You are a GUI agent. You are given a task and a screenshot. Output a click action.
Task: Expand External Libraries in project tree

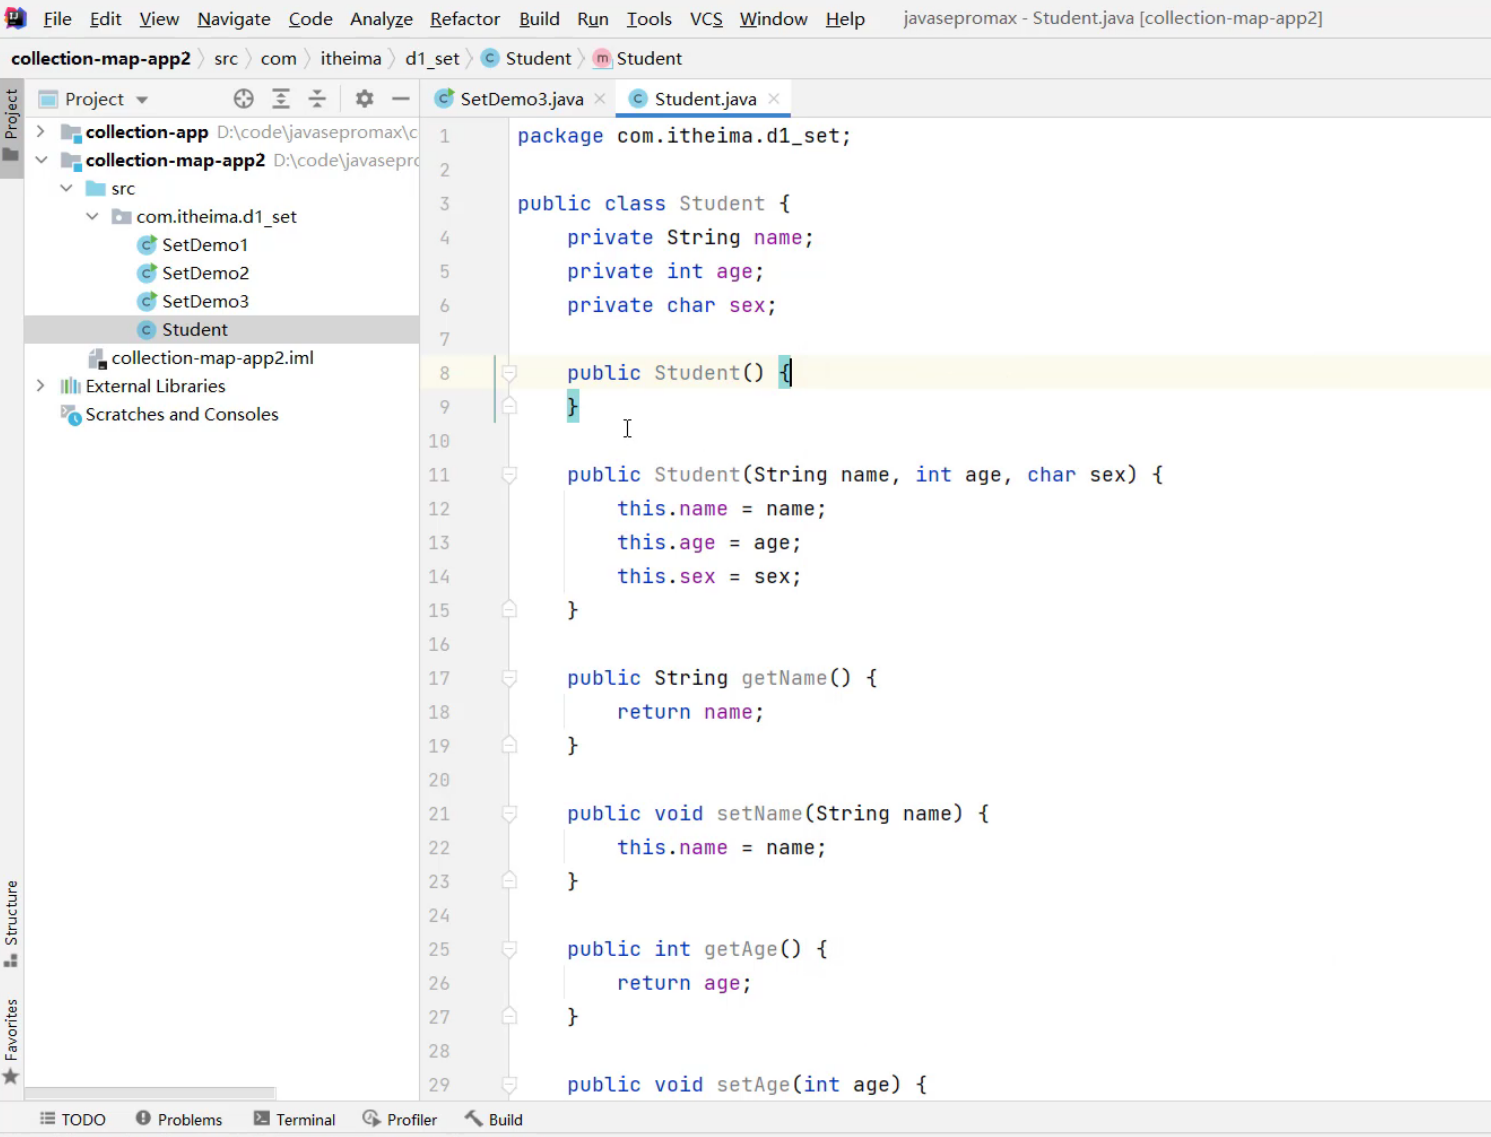click(40, 386)
